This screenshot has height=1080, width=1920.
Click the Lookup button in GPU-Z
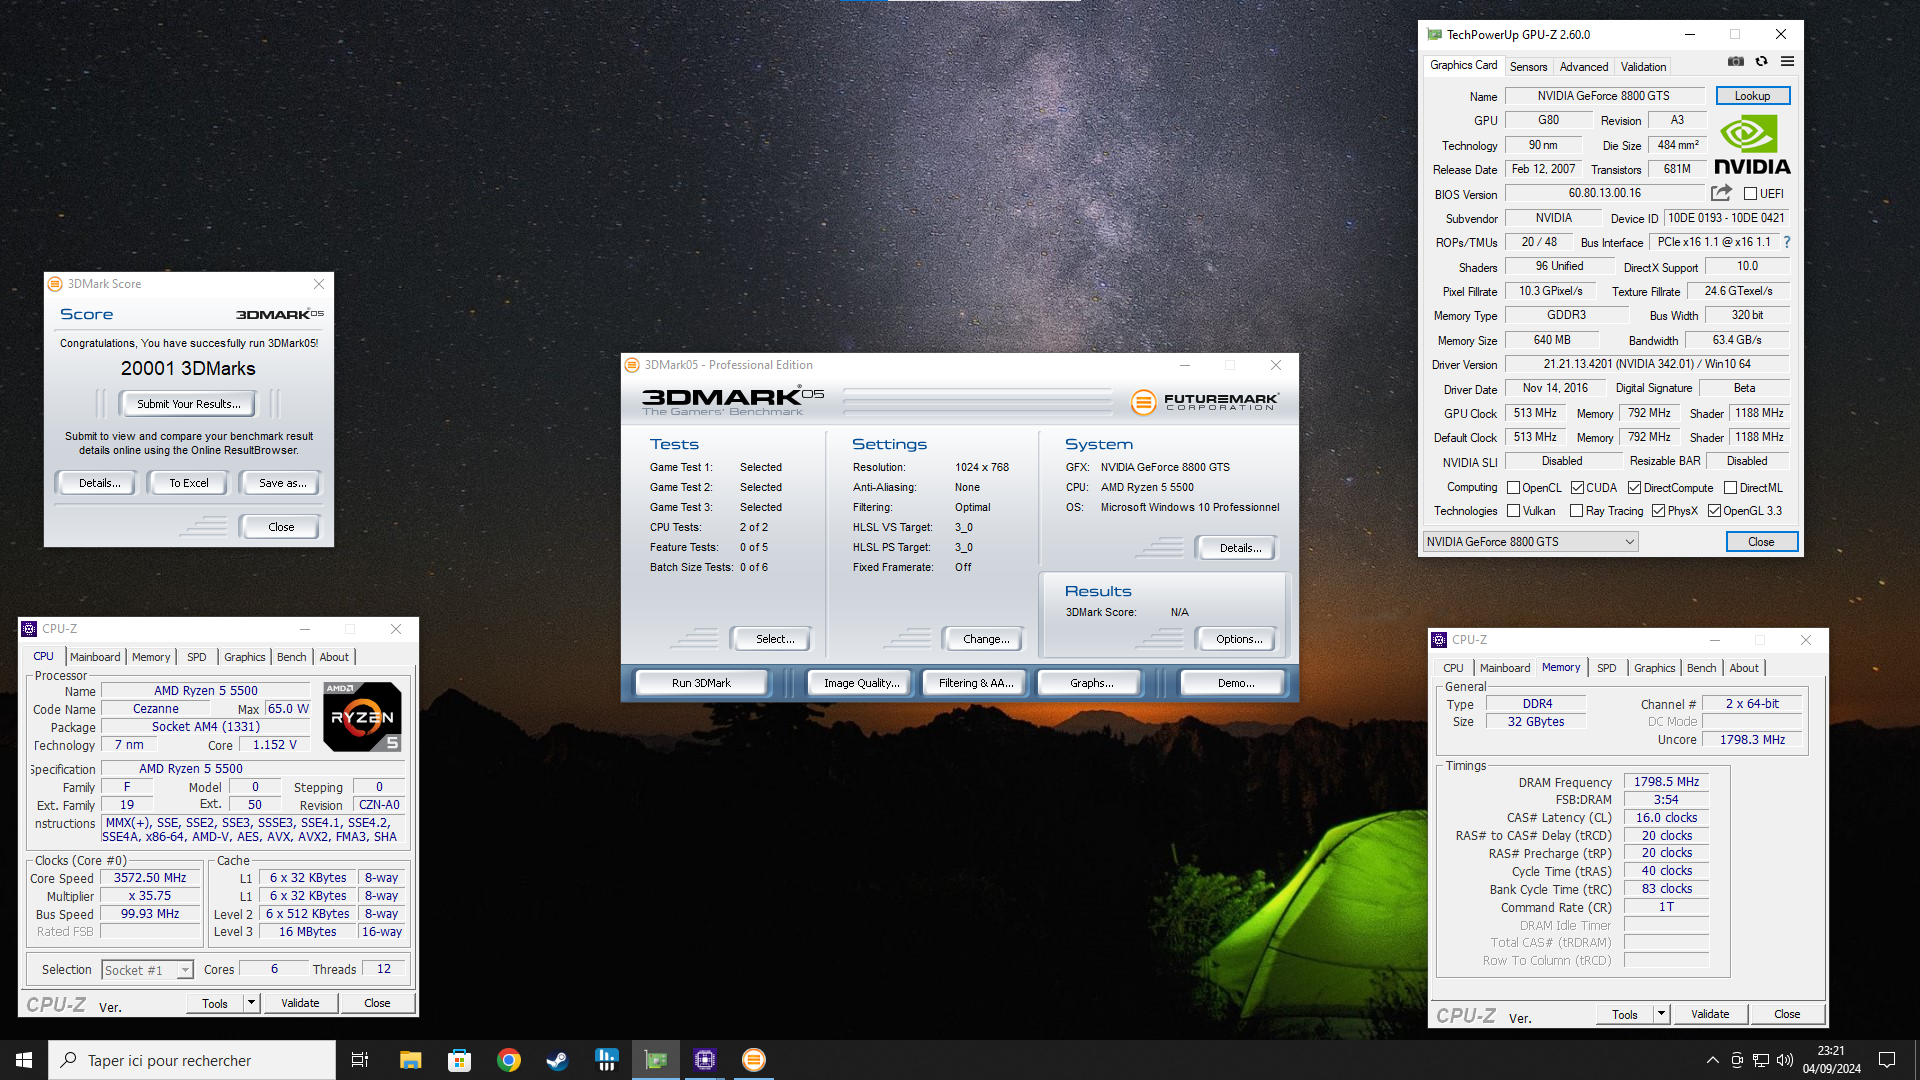point(1752,96)
